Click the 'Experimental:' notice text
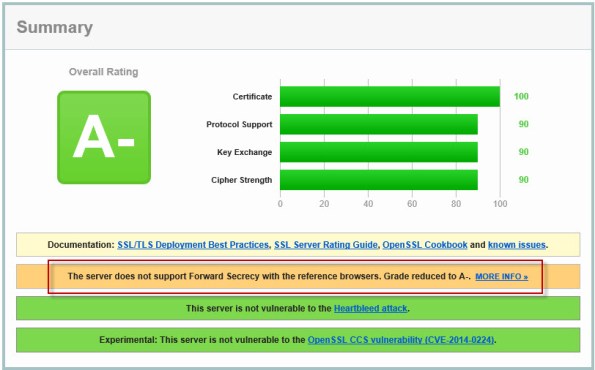The height and width of the screenshot is (370, 595). 202,340
